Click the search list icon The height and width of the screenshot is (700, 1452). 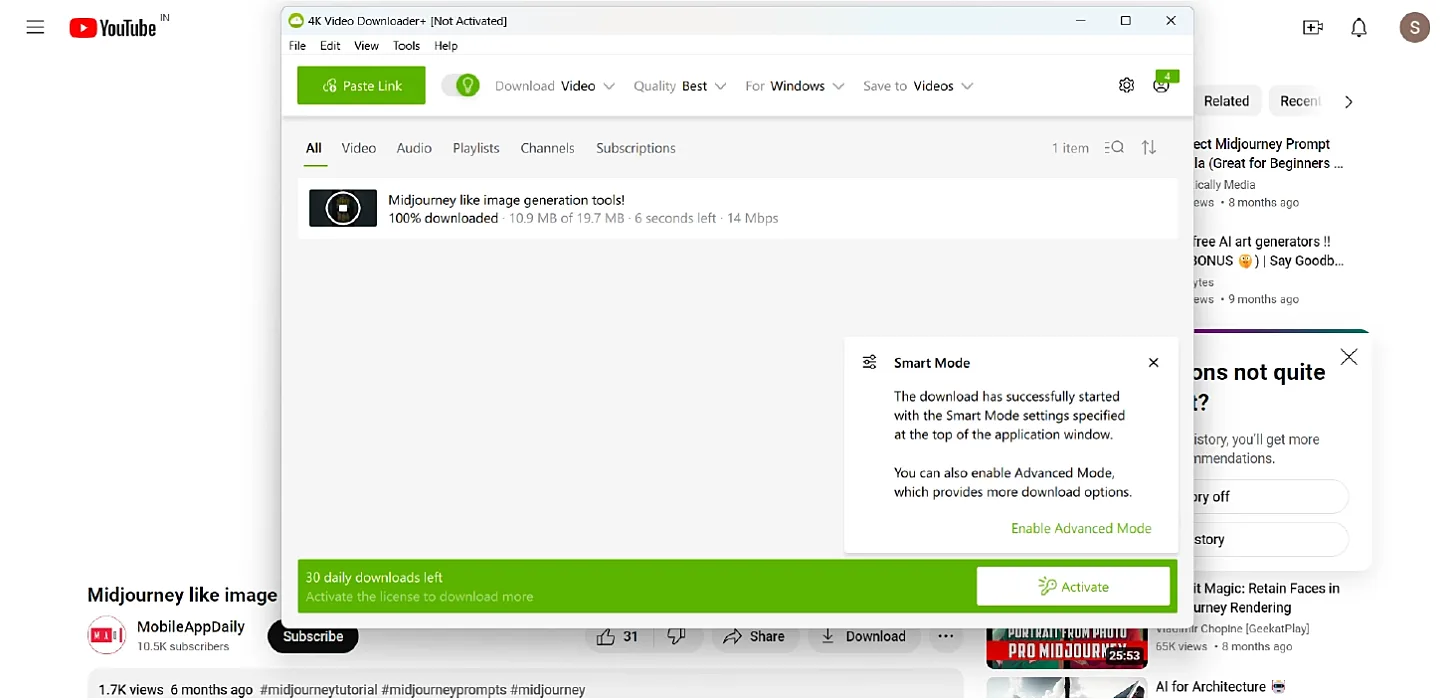click(1114, 148)
